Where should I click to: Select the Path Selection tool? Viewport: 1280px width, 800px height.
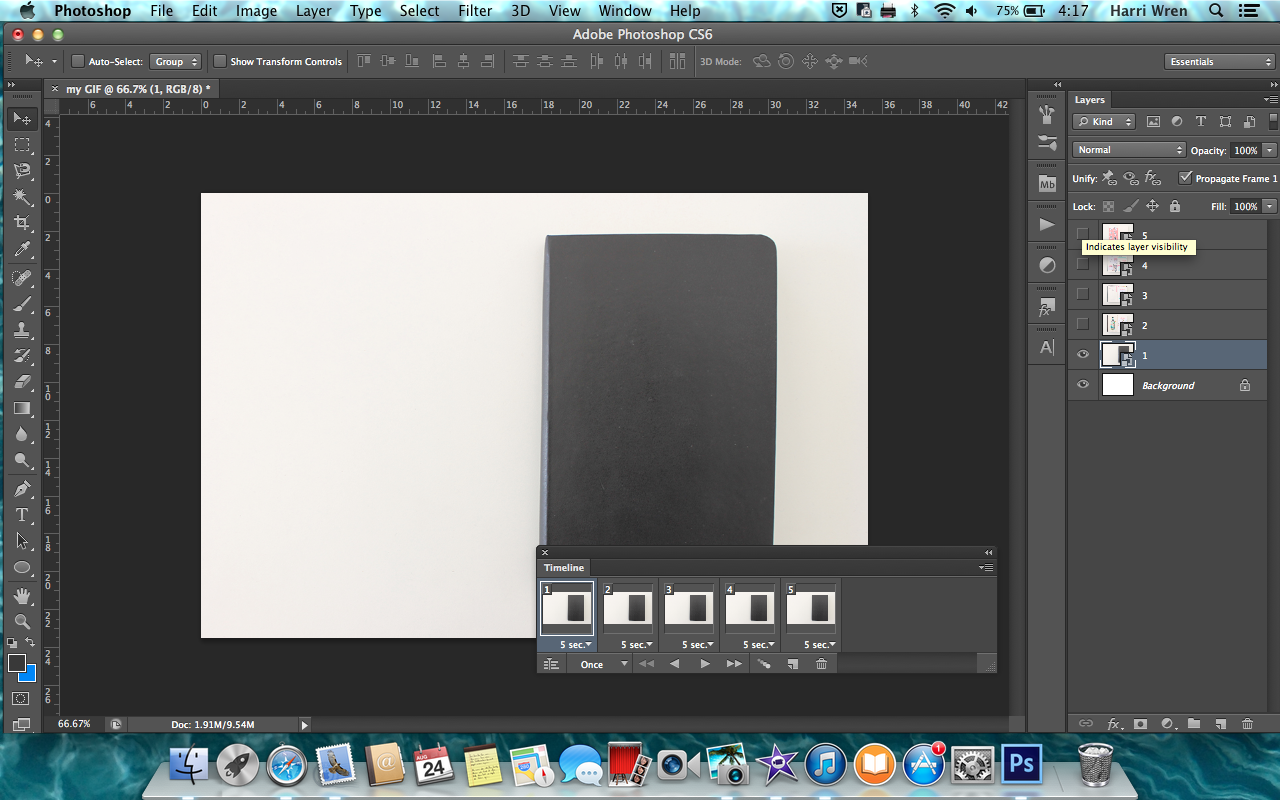click(22, 541)
